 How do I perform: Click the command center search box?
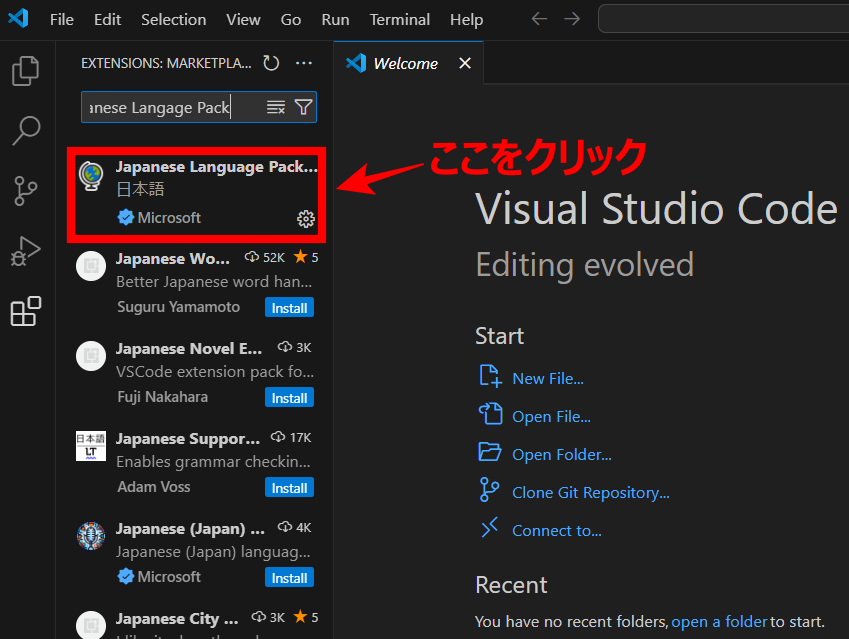pos(723,19)
